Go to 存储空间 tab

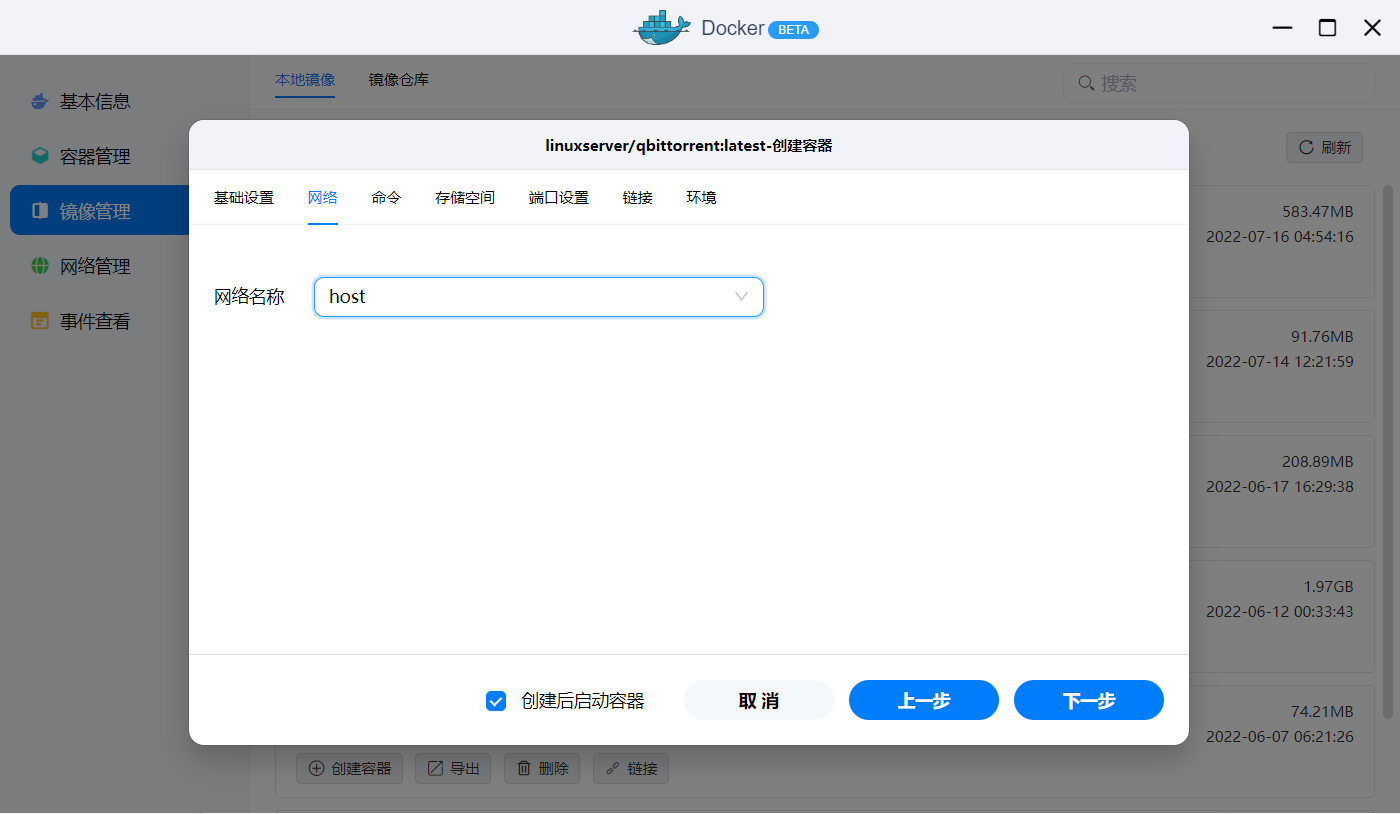[x=465, y=198]
